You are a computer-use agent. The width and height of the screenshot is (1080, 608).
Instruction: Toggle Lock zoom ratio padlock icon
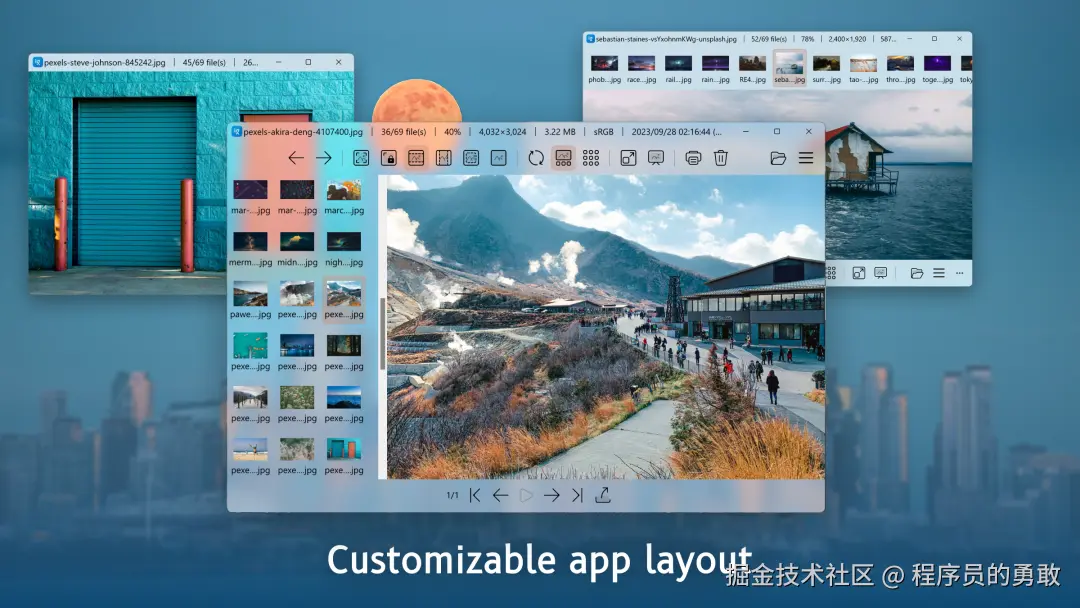(x=388, y=158)
